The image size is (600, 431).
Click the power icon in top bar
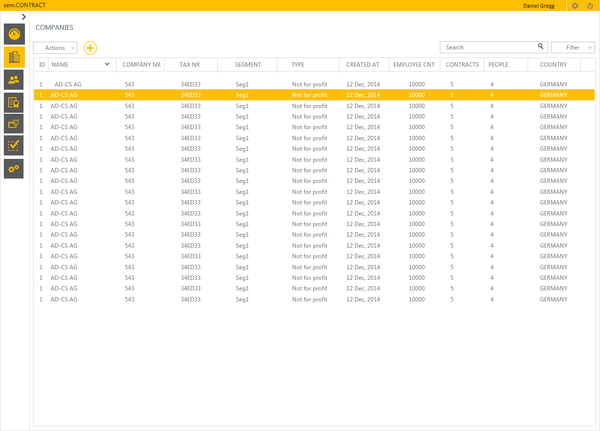590,6
